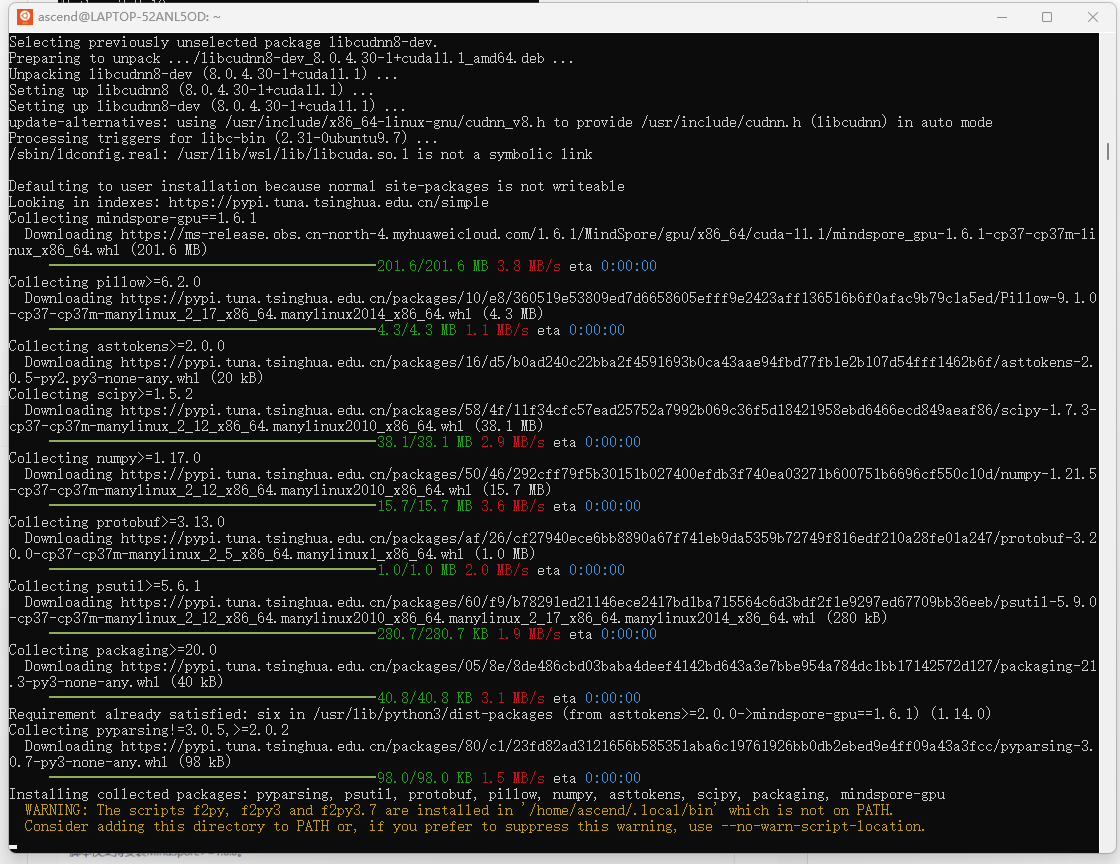Click the line 'Collecting scipy>=1.5.2'
The width and height of the screenshot is (1120, 864).
101,394
